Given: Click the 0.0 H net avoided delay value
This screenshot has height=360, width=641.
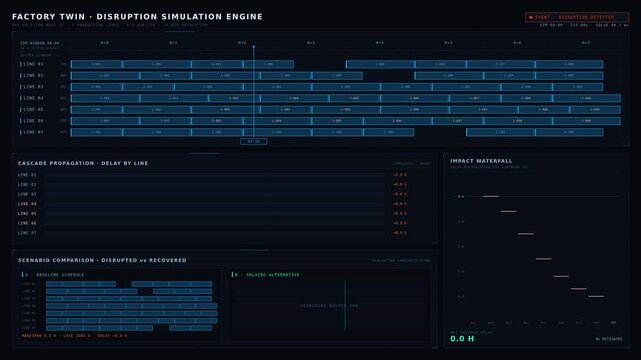Looking at the screenshot, I should pos(462,339).
